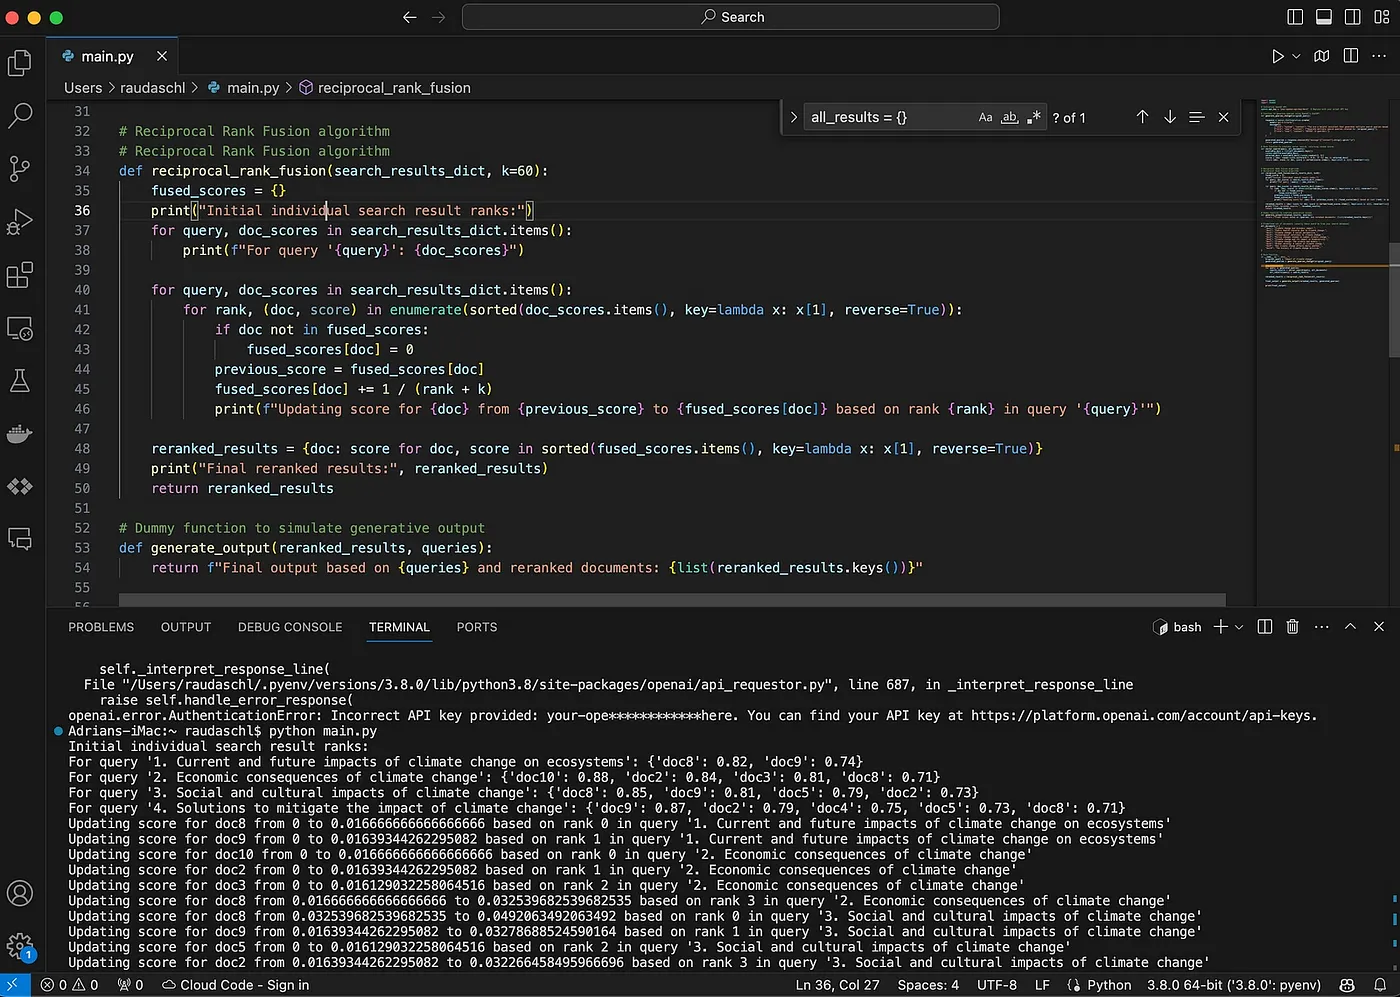Open the Extensions view
The height and width of the screenshot is (997, 1400).
coord(20,275)
